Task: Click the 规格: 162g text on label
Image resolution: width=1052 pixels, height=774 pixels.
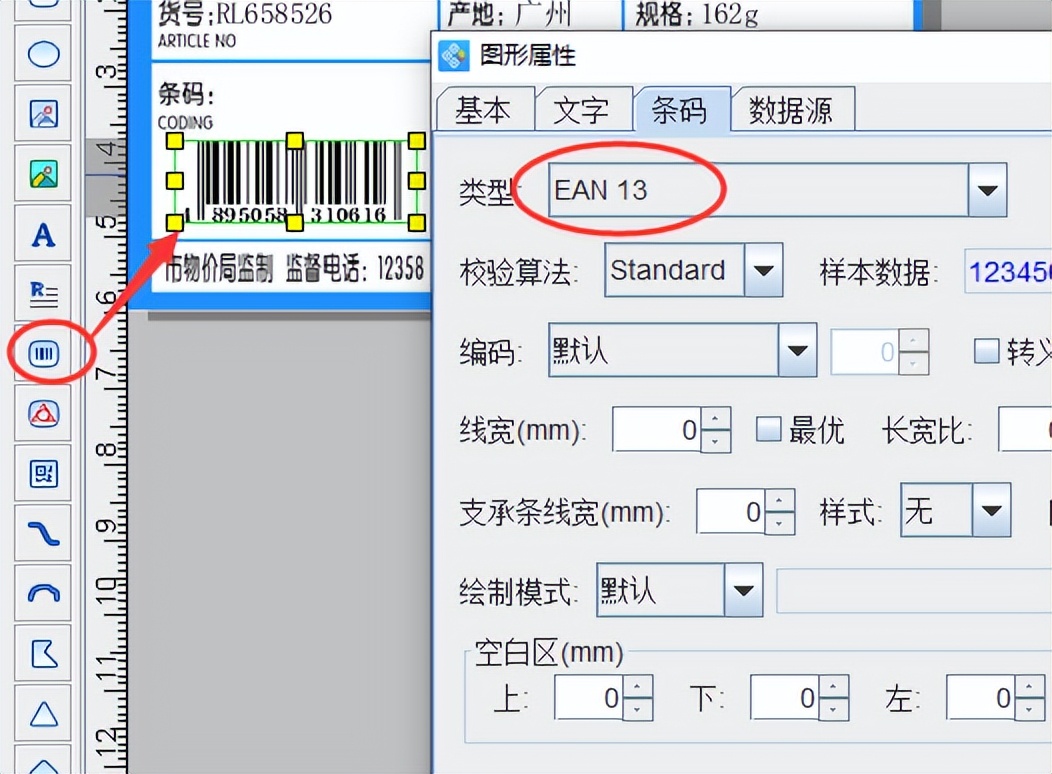Action: 697,15
